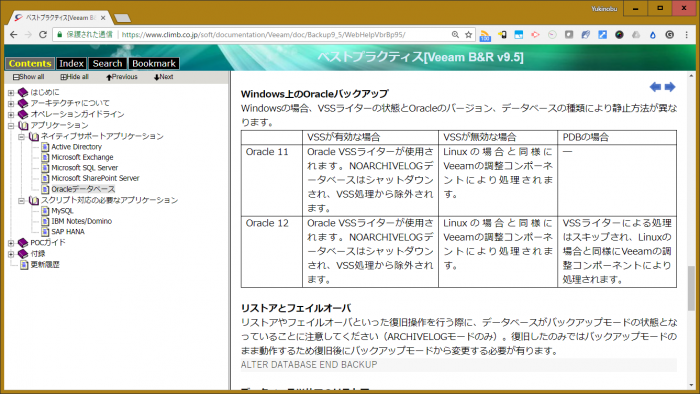
Task: Click the URL address bar field
Action: 286,34
